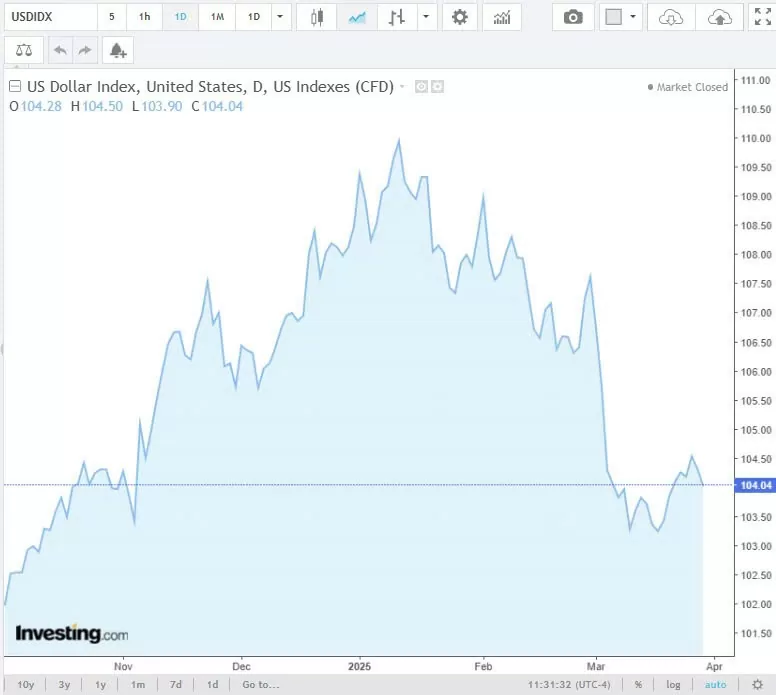Viewport: 776px width, 695px height.
Task: Create an alert with the bell icon
Action: point(118,50)
